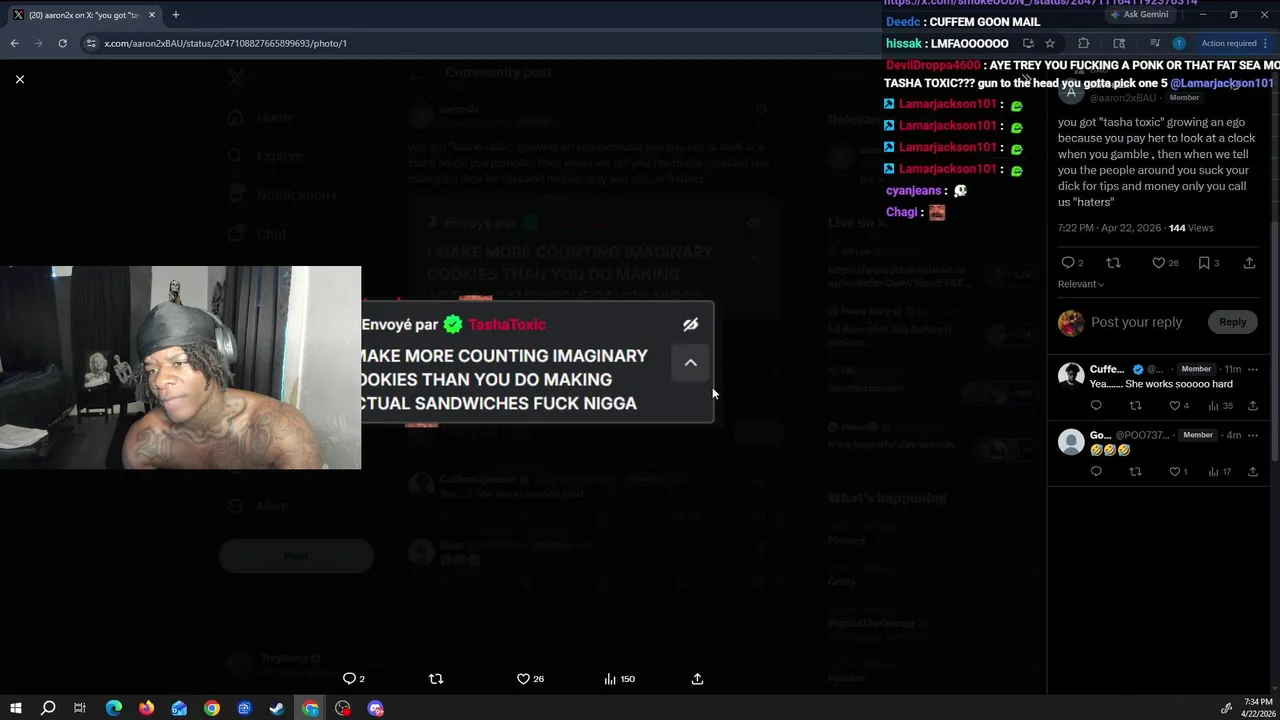
Task: Click the x.com address bar URL
Action: tap(225, 43)
